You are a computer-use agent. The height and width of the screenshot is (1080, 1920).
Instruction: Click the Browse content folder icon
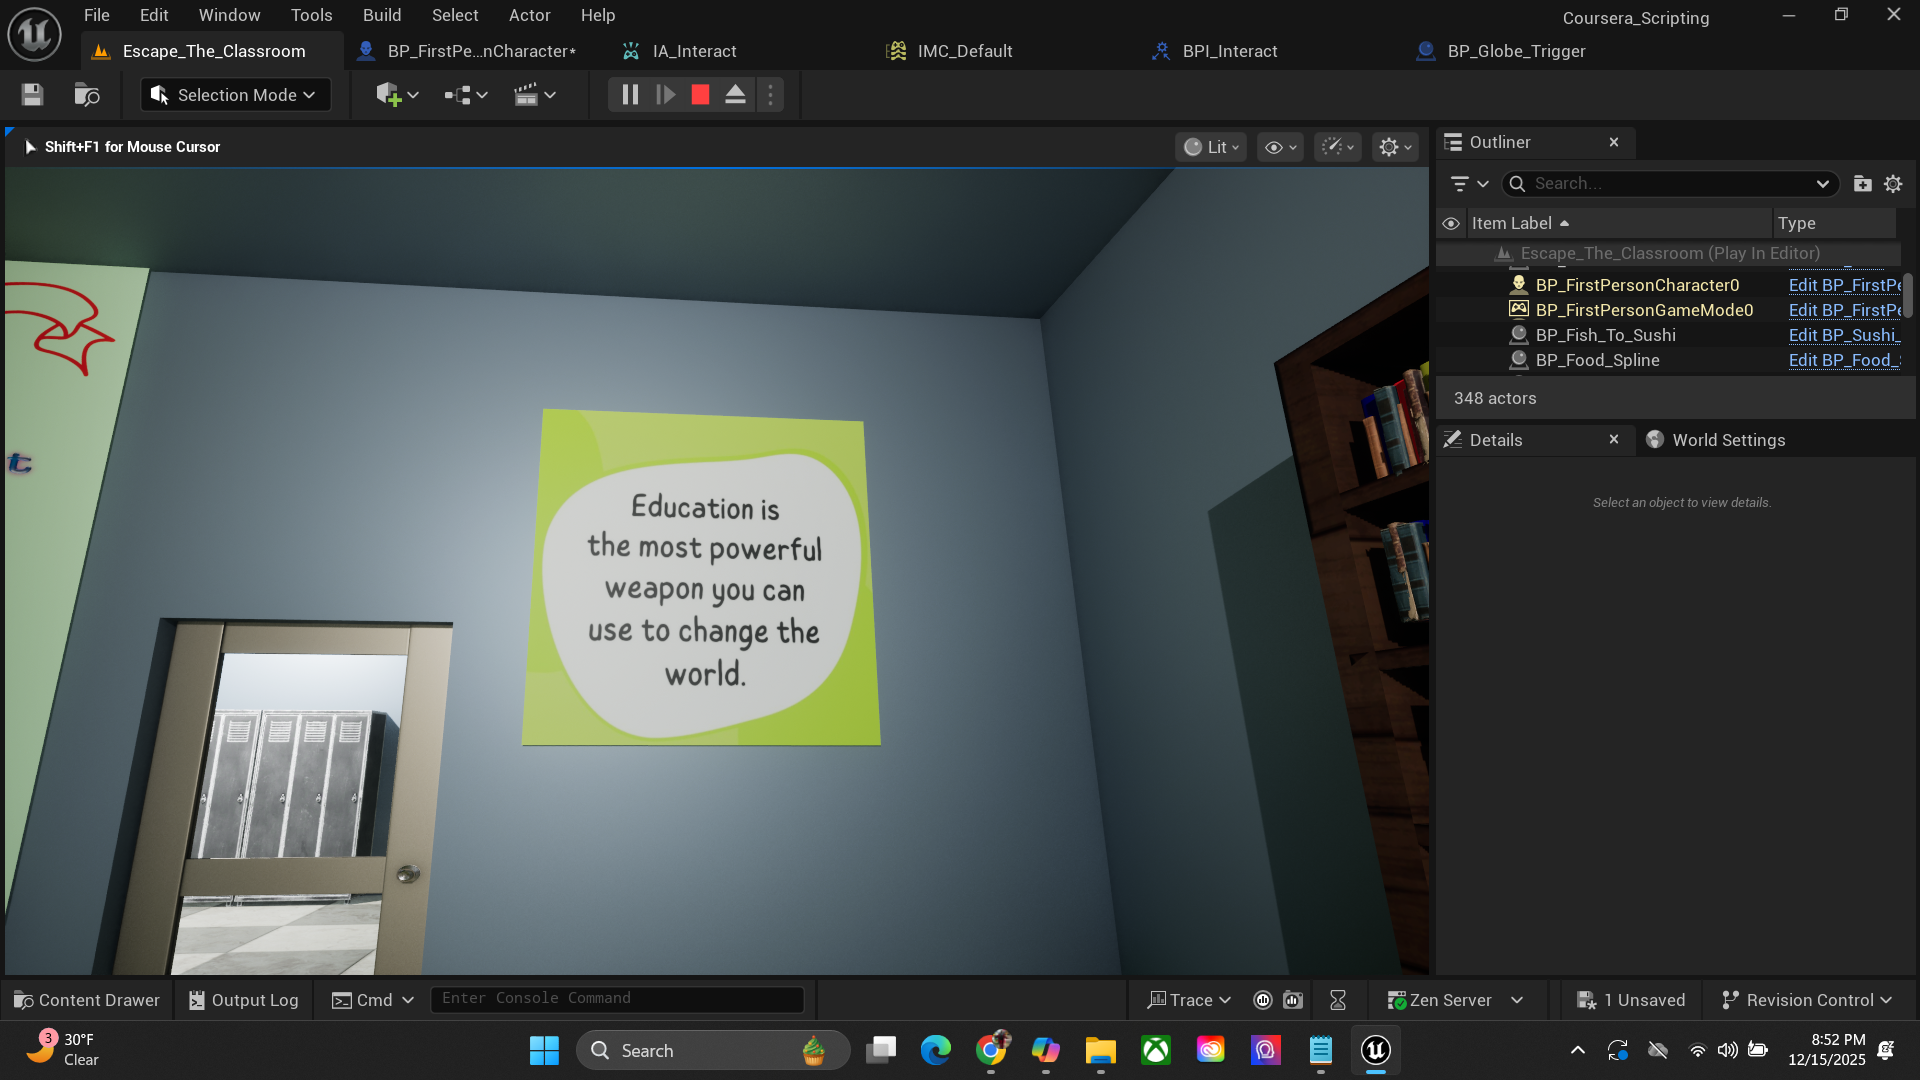[x=87, y=95]
